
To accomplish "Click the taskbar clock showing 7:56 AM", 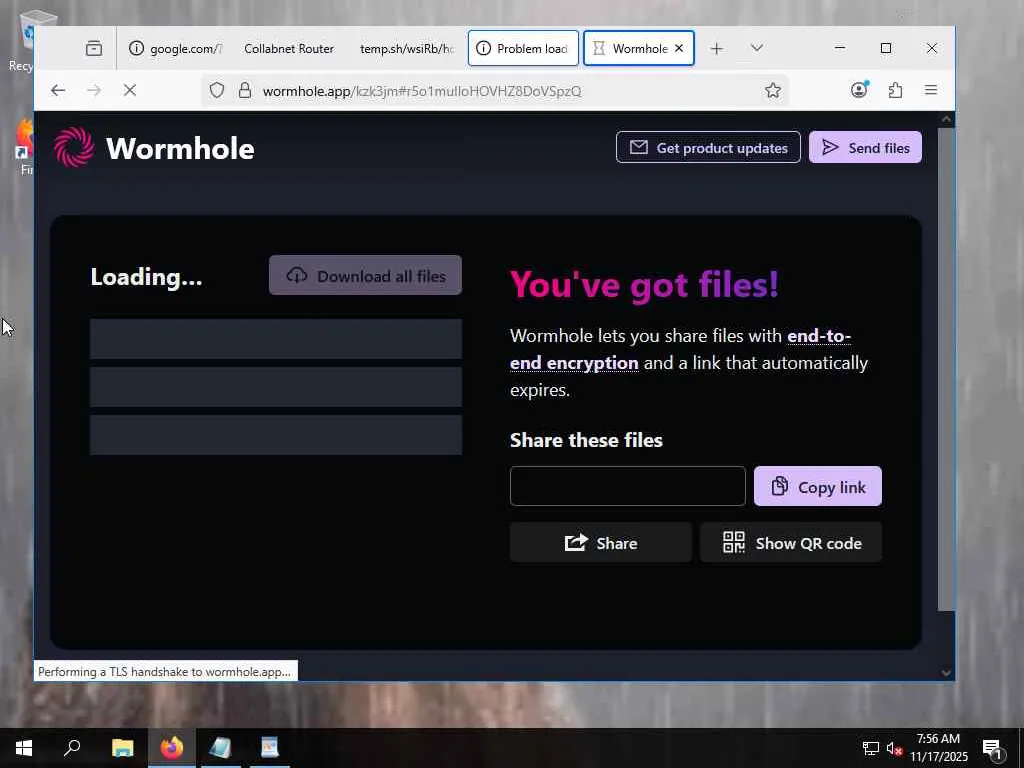I will (938, 748).
